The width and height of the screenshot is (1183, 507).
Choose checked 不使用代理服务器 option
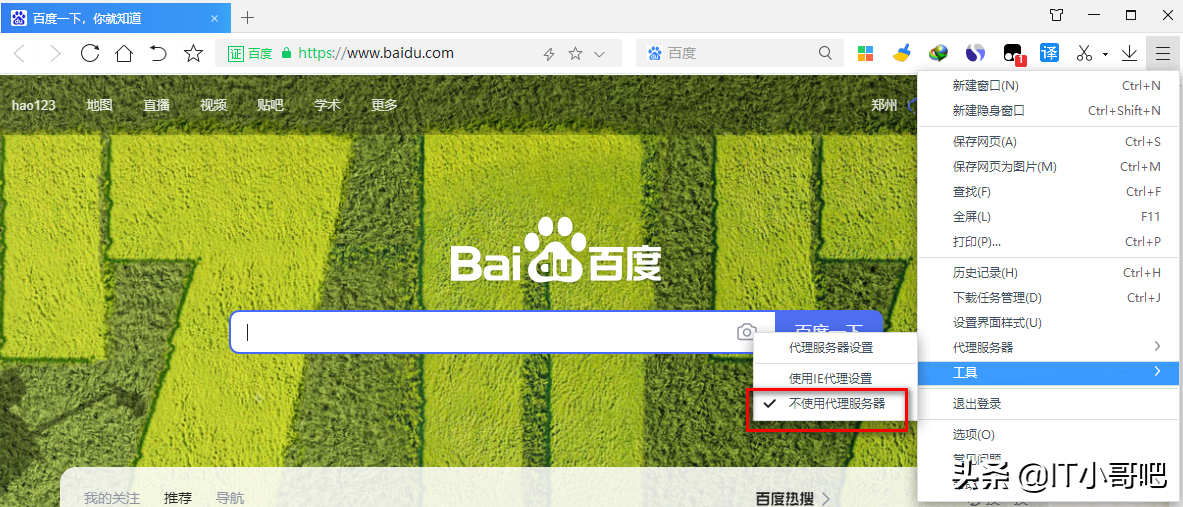point(835,403)
